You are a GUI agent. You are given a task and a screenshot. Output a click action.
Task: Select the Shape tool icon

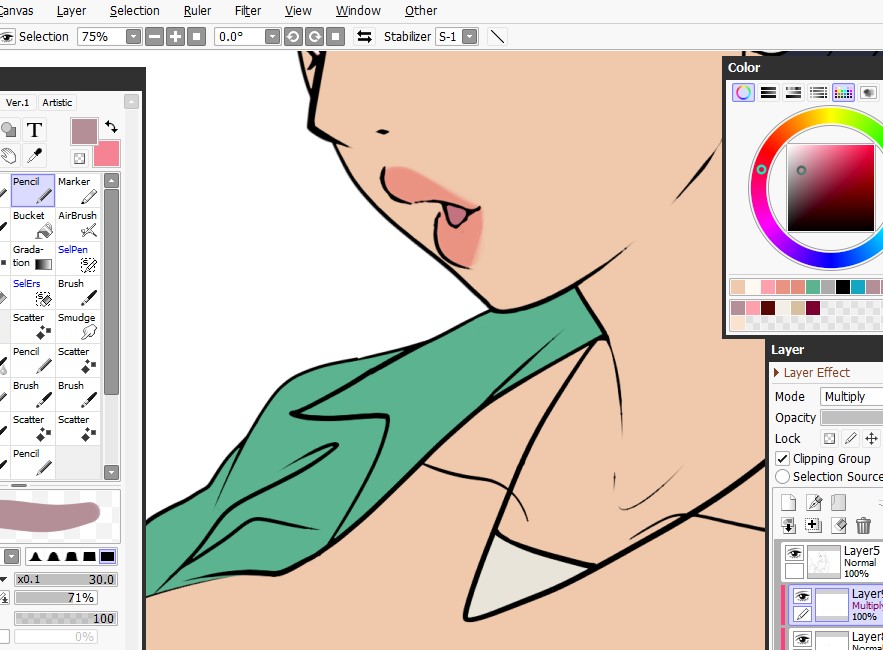click(x=8, y=130)
